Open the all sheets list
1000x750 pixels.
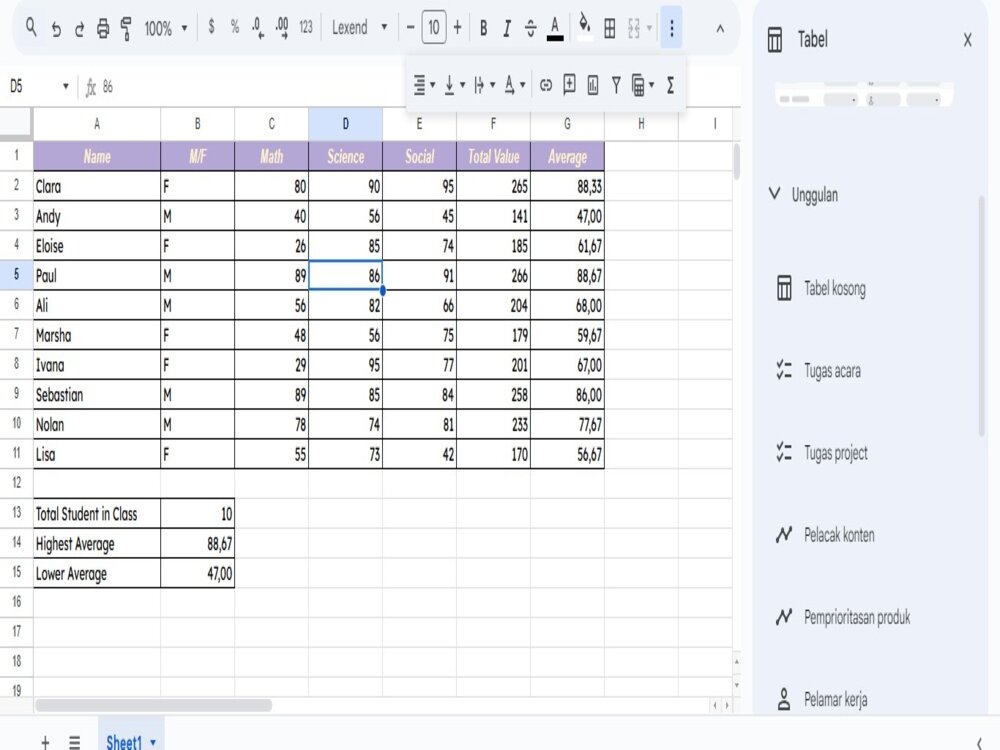[x=75, y=742]
